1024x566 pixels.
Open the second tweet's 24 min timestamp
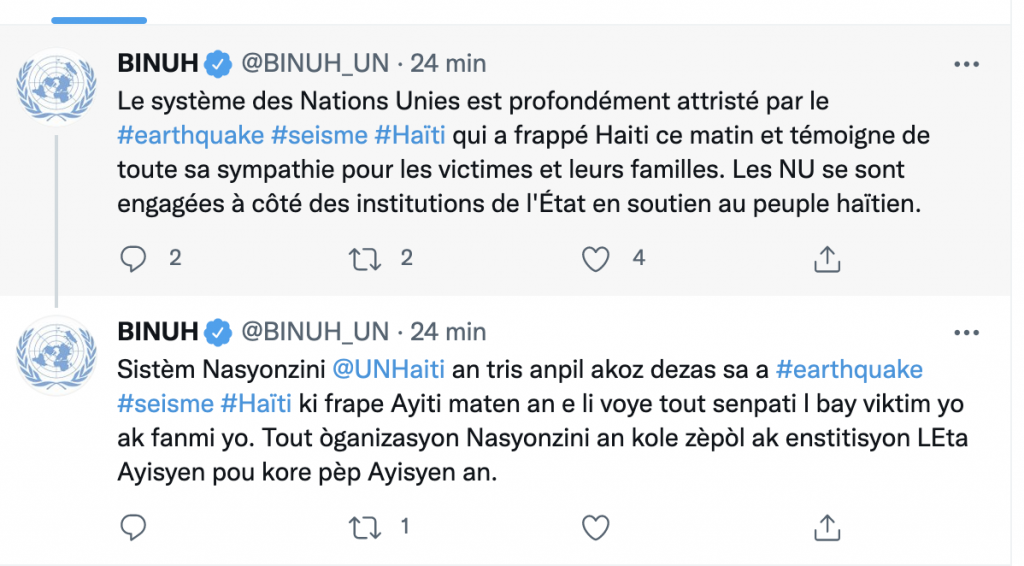(x=448, y=331)
